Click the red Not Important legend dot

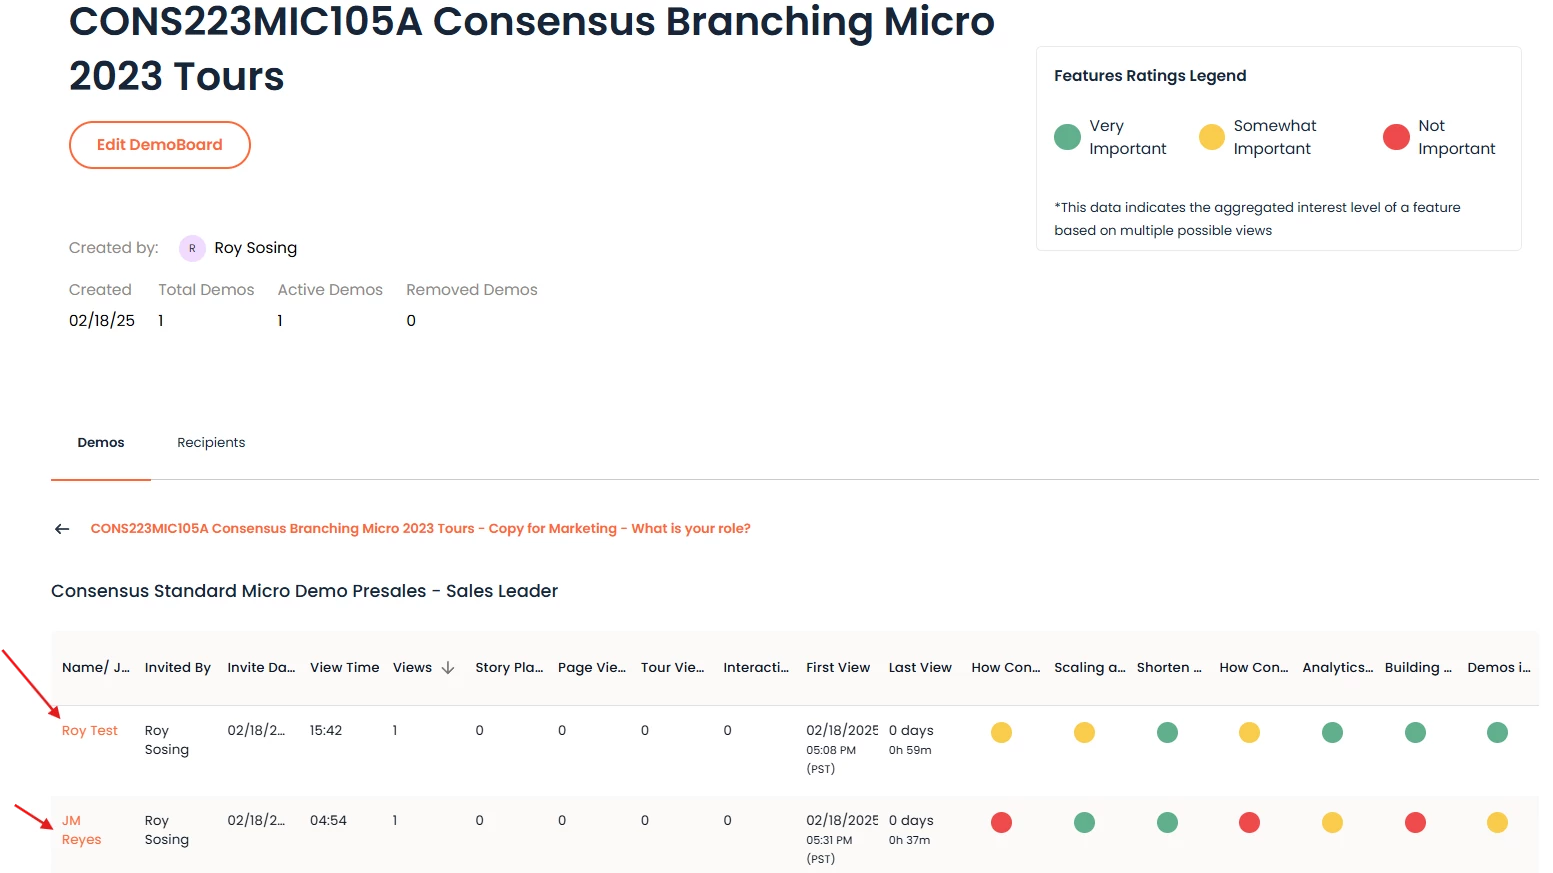coord(1396,137)
